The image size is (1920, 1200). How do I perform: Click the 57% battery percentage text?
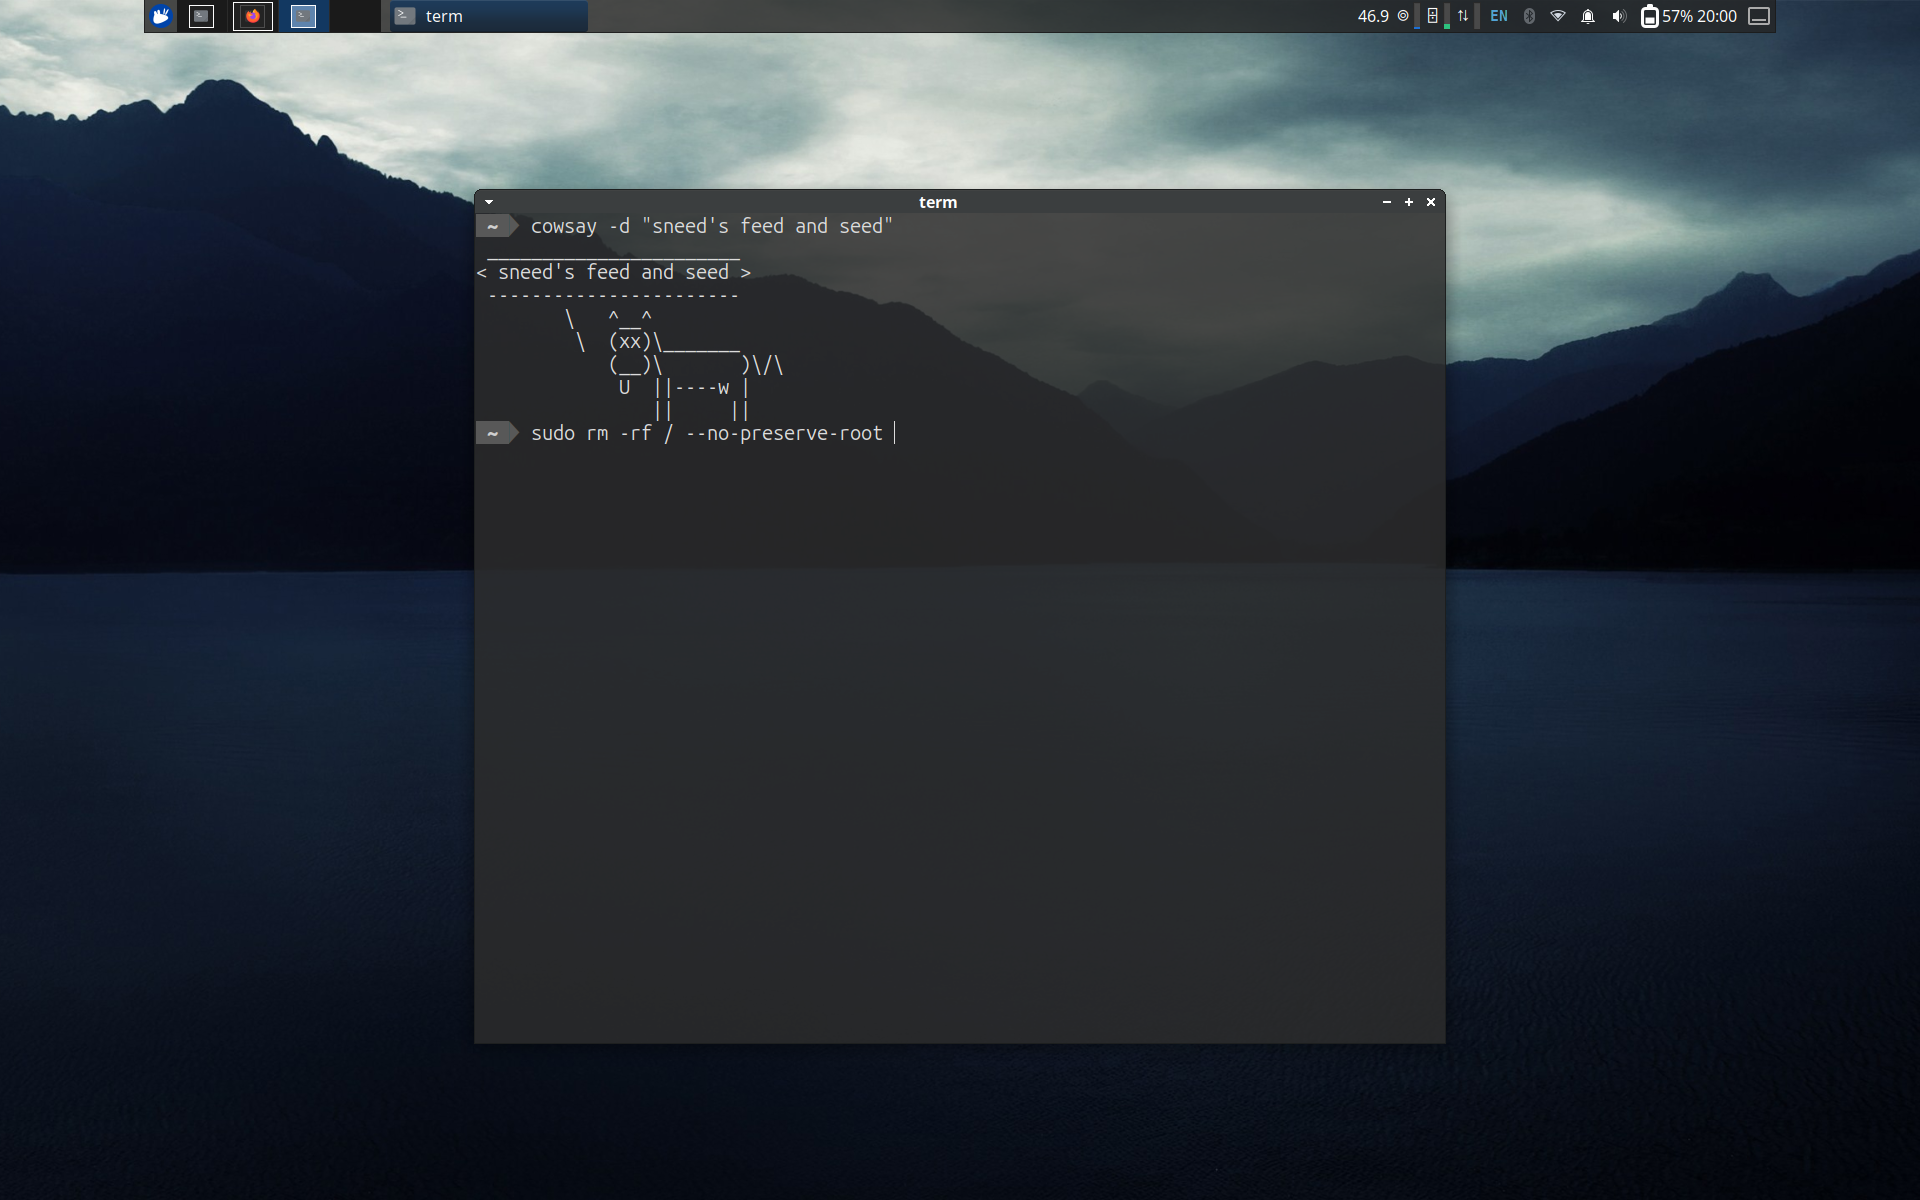coord(1677,16)
